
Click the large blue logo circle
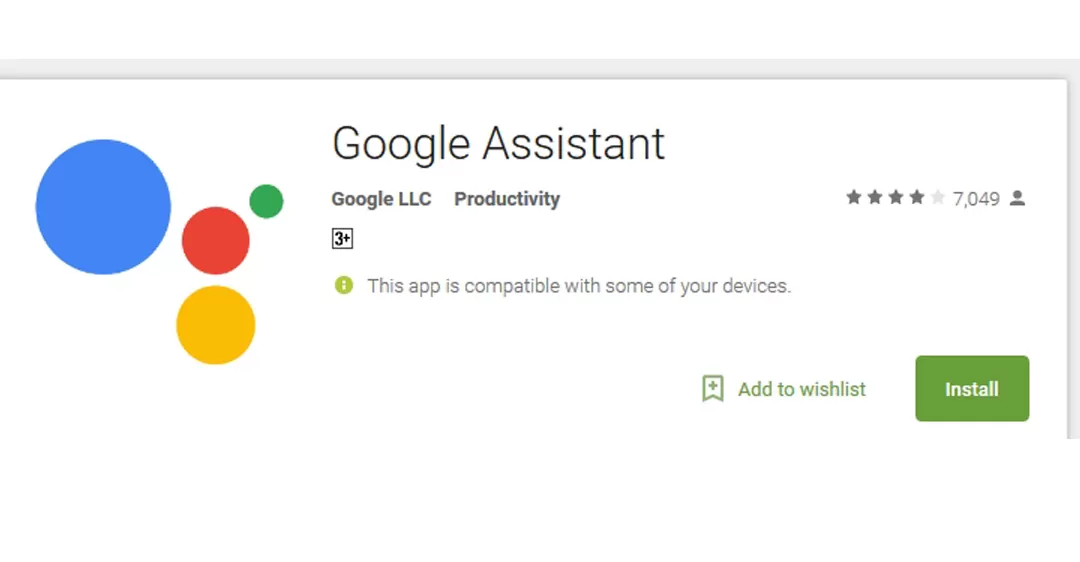103,207
